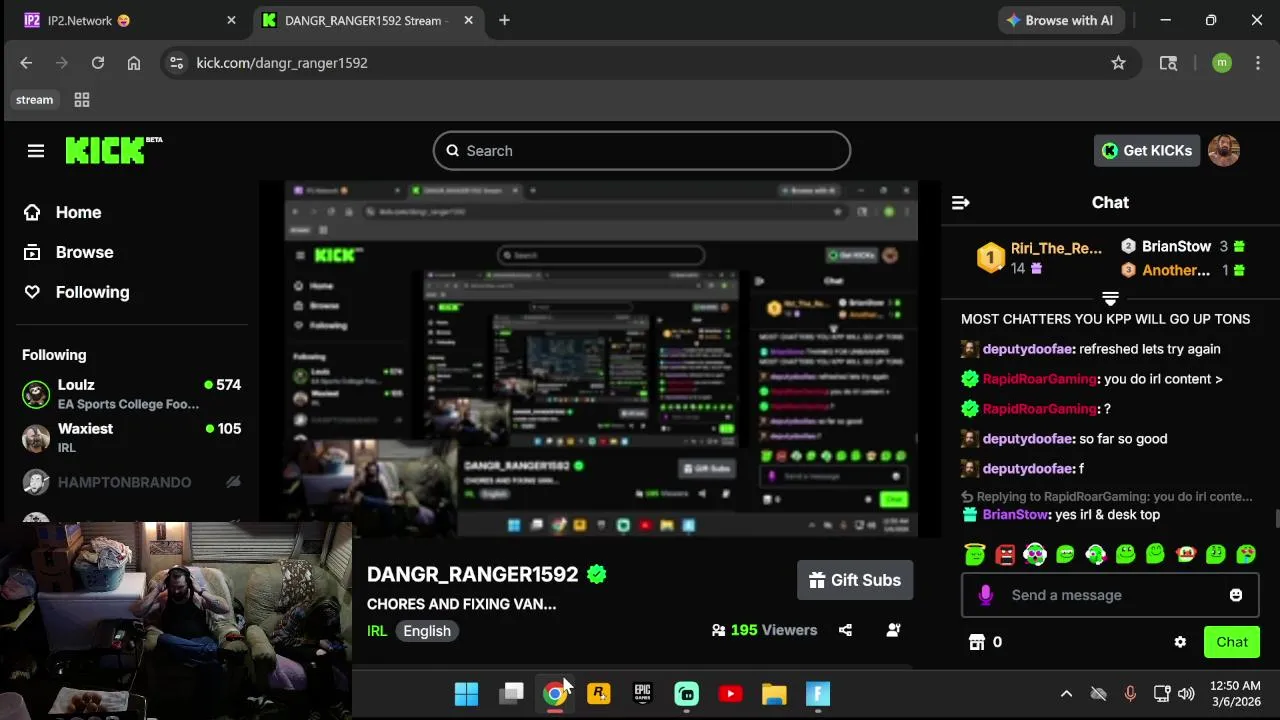Open the Kick hamburger sidebar menu
This screenshot has height=720, width=1280.
[36, 151]
